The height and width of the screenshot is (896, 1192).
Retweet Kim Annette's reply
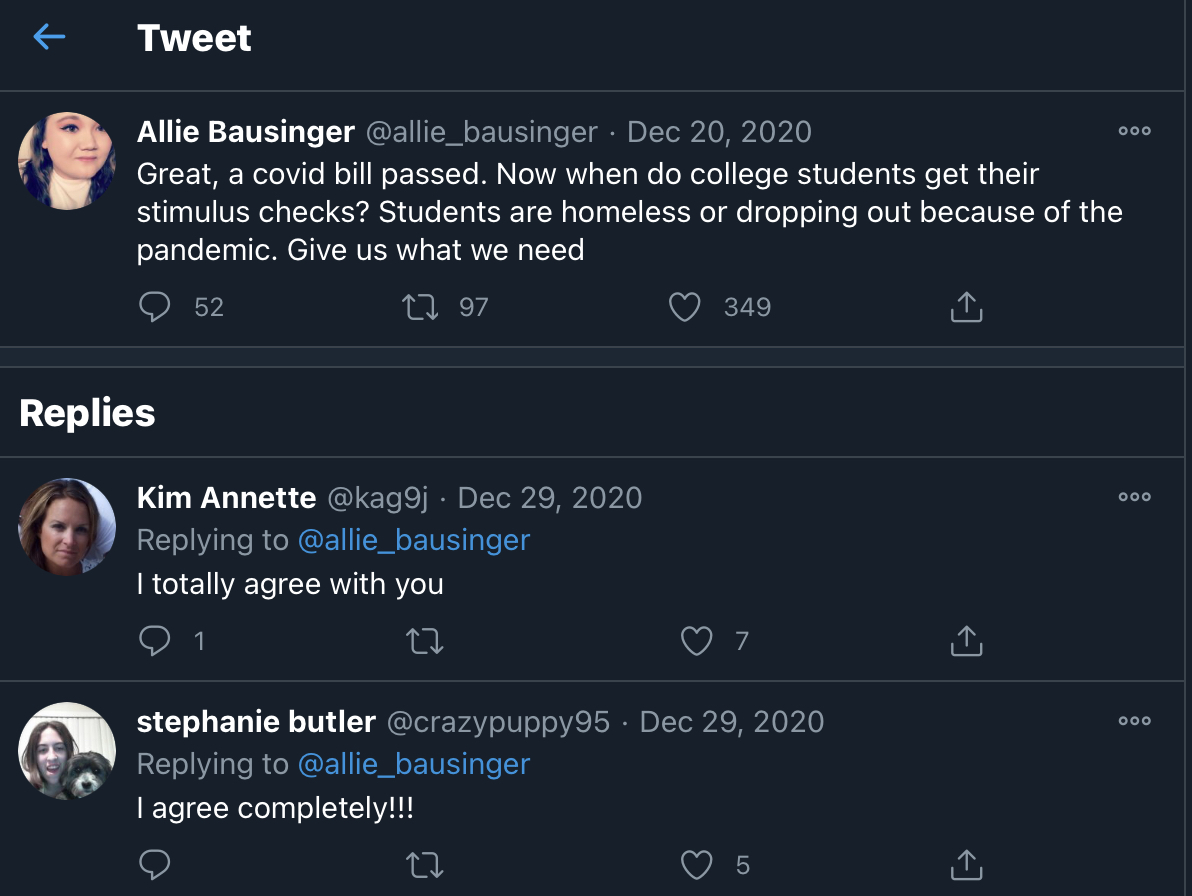tap(426, 641)
